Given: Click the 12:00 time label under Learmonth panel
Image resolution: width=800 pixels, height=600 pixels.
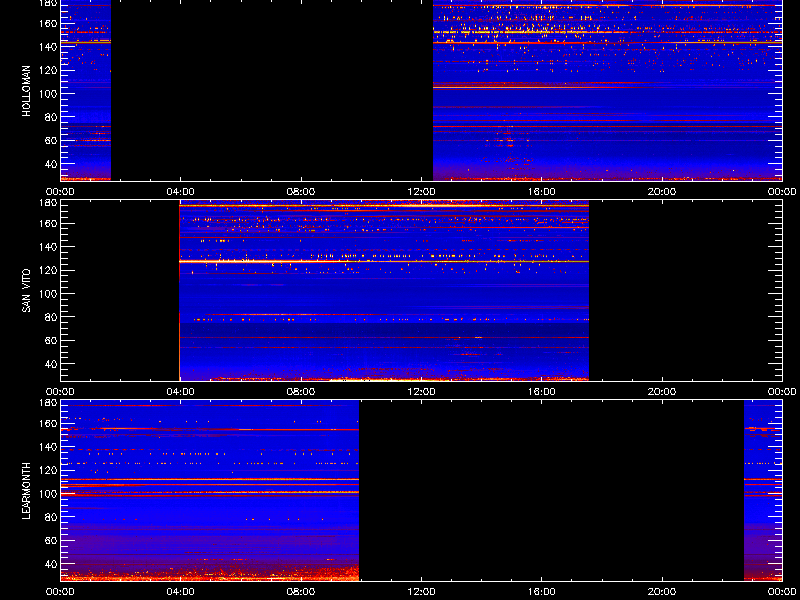Looking at the screenshot, I should click(421, 592).
